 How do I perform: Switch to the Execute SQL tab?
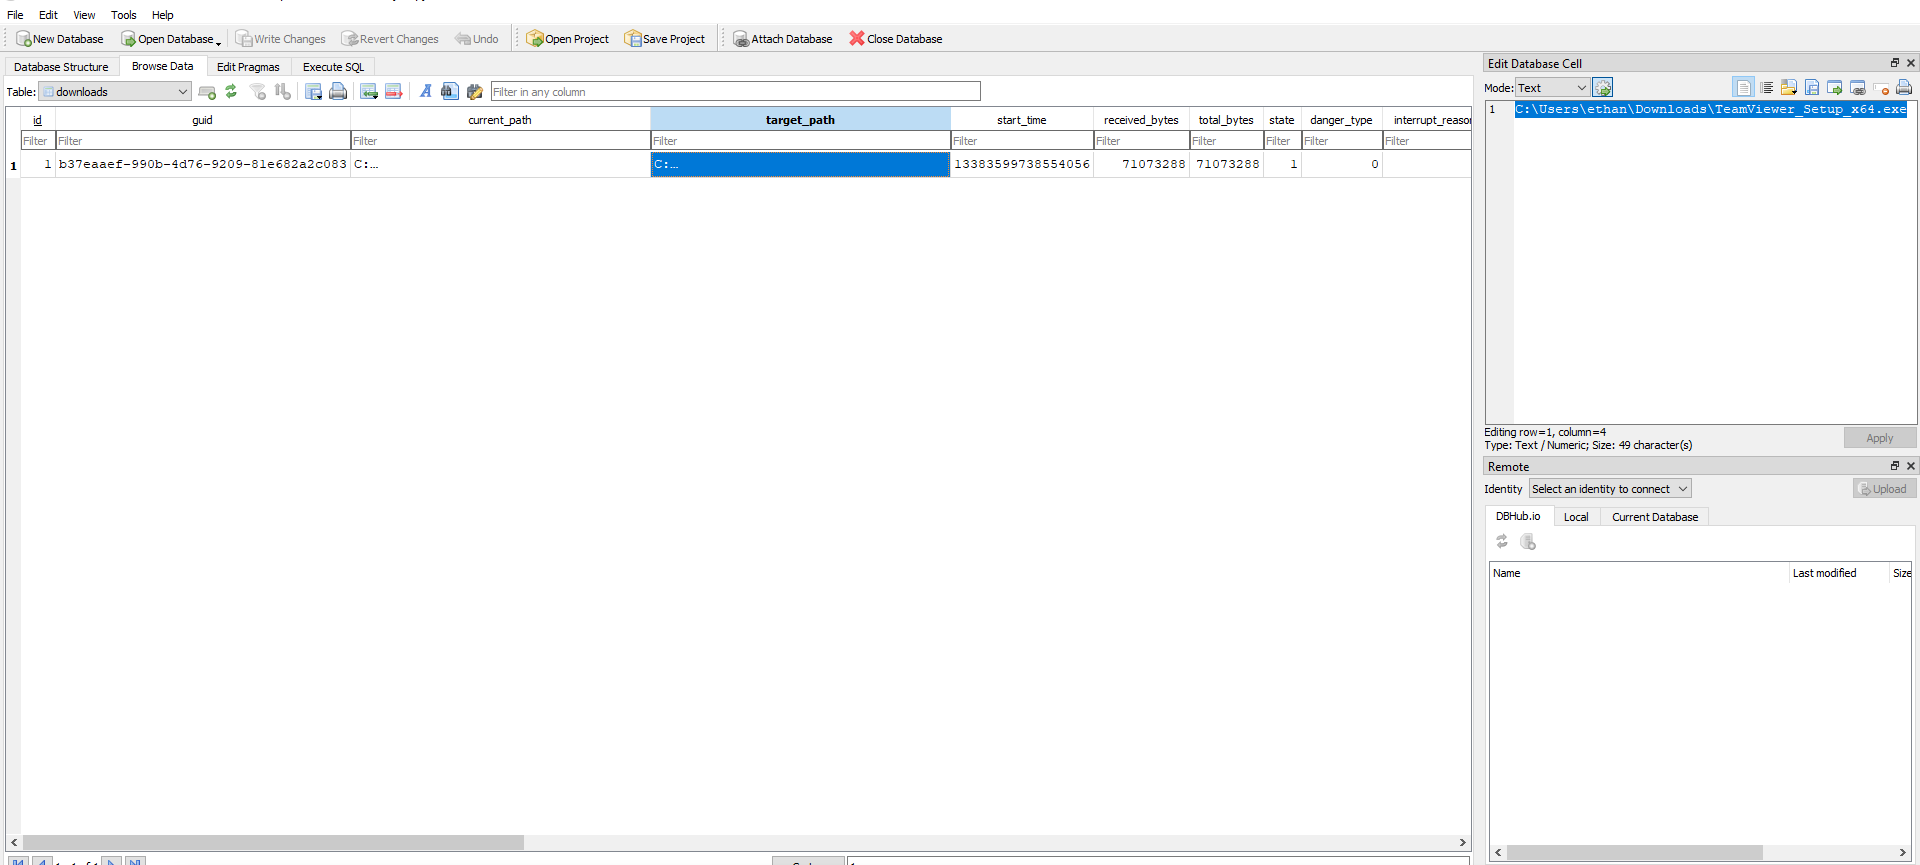tap(333, 67)
